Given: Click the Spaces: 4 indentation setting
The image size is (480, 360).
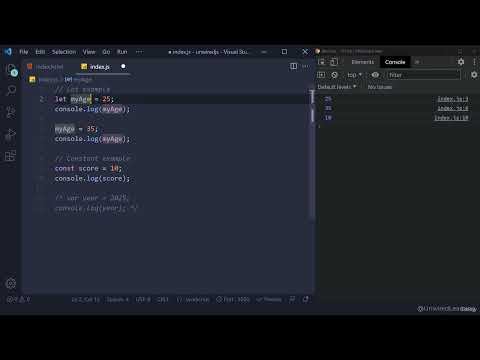Looking at the screenshot, I should [117, 299].
